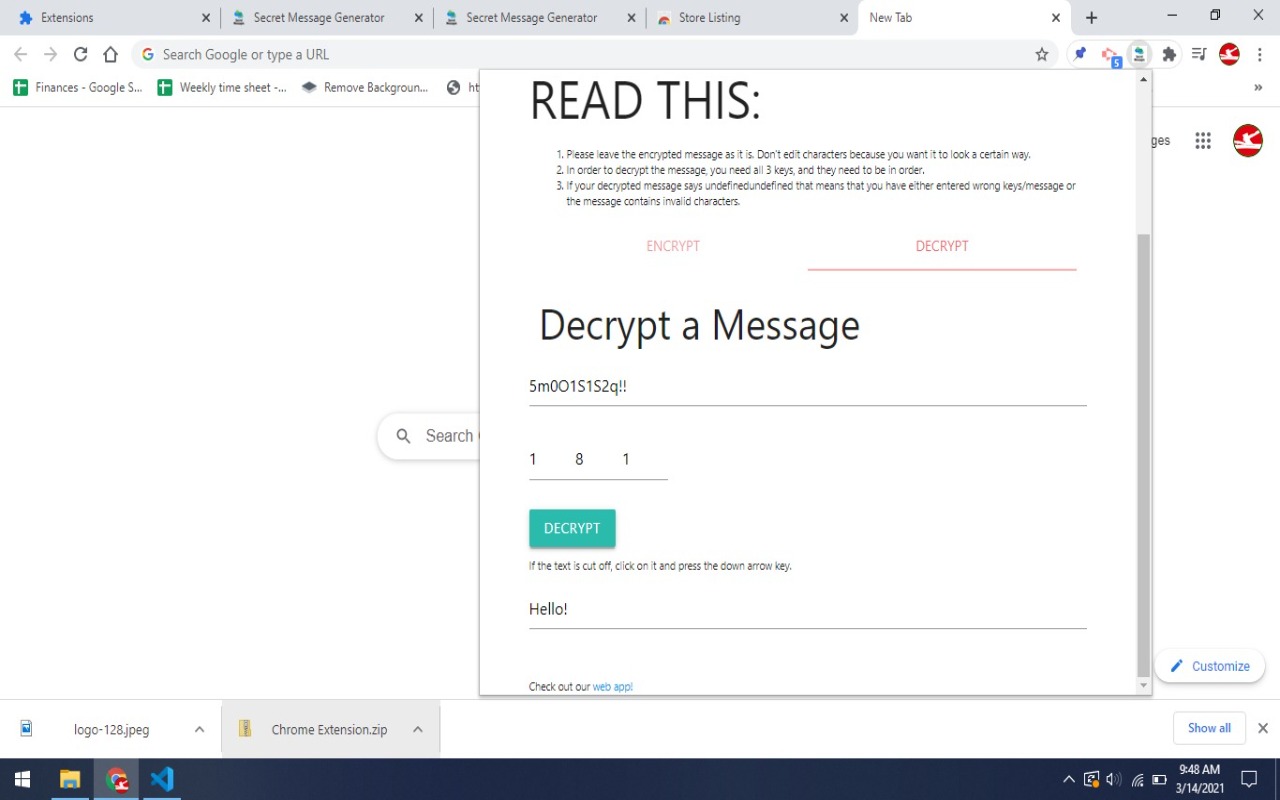Screen dimensions: 1280x800
Task: Reload the current page
Action: (80, 54)
